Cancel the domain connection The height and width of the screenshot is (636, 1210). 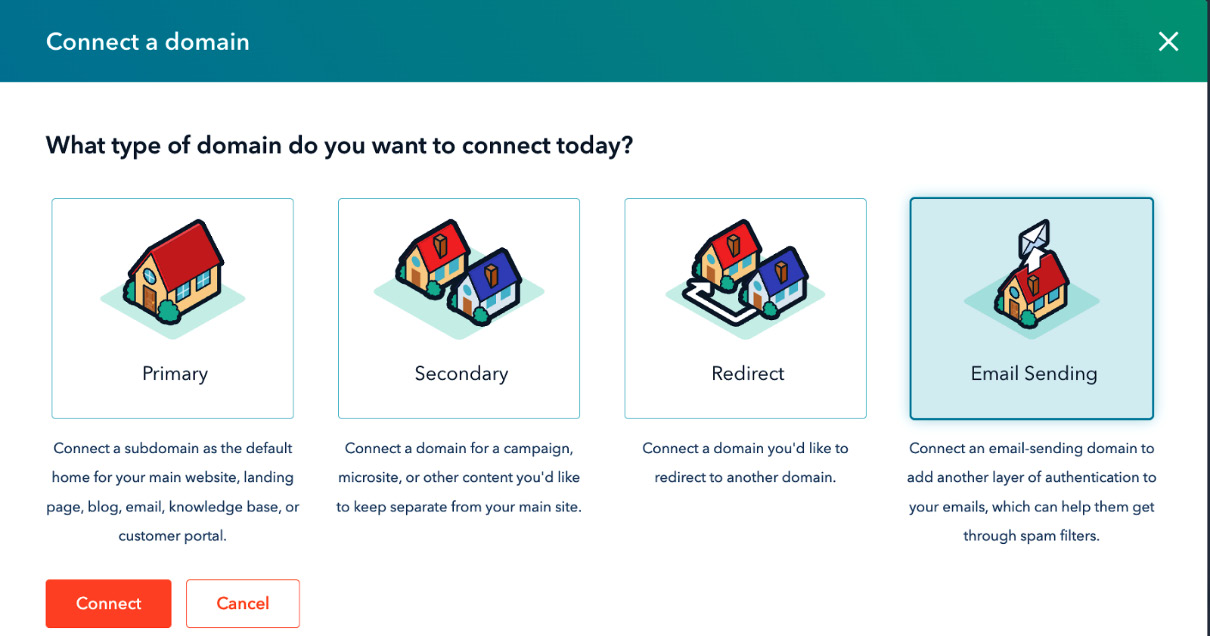(243, 603)
